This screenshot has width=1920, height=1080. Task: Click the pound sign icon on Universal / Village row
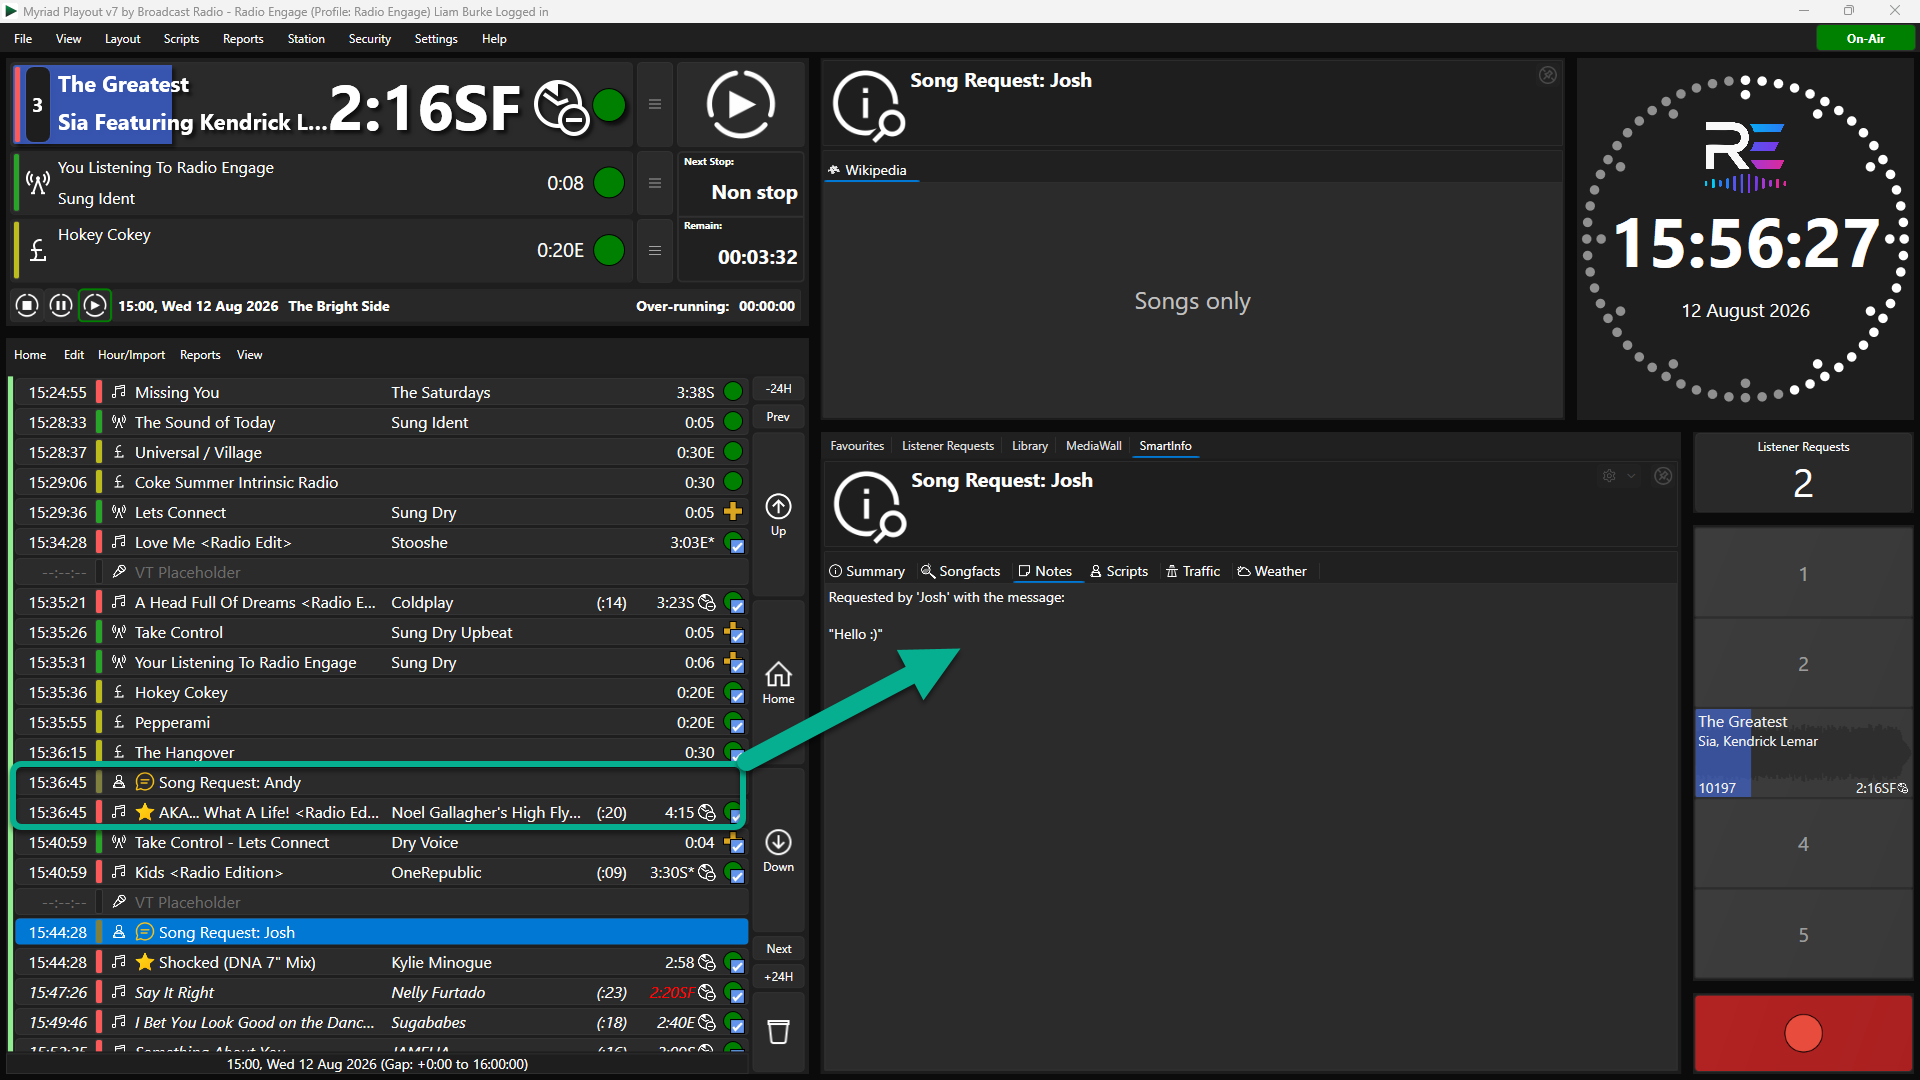pyautogui.click(x=119, y=452)
